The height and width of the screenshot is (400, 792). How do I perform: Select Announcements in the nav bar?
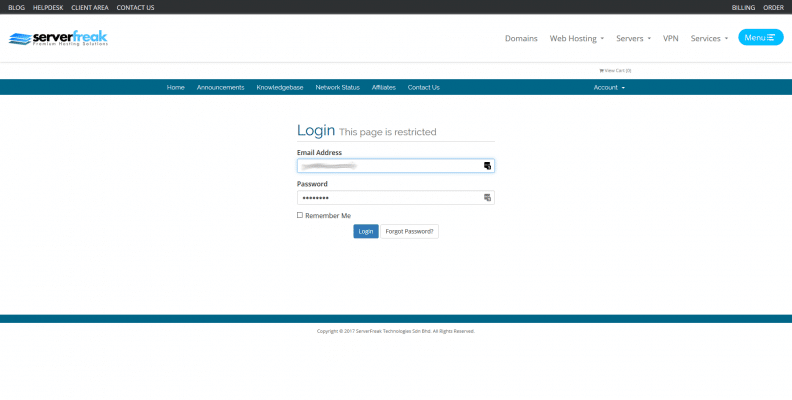(x=220, y=87)
